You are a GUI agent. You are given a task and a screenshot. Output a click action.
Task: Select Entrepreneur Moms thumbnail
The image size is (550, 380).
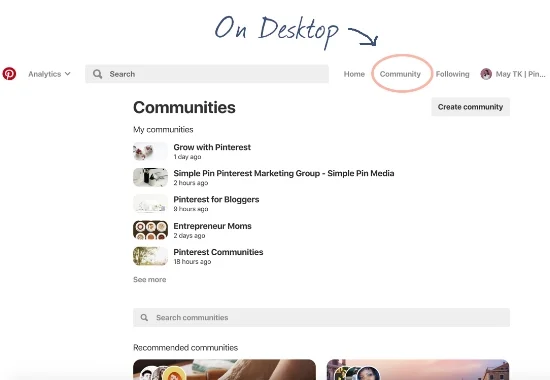coord(150,230)
